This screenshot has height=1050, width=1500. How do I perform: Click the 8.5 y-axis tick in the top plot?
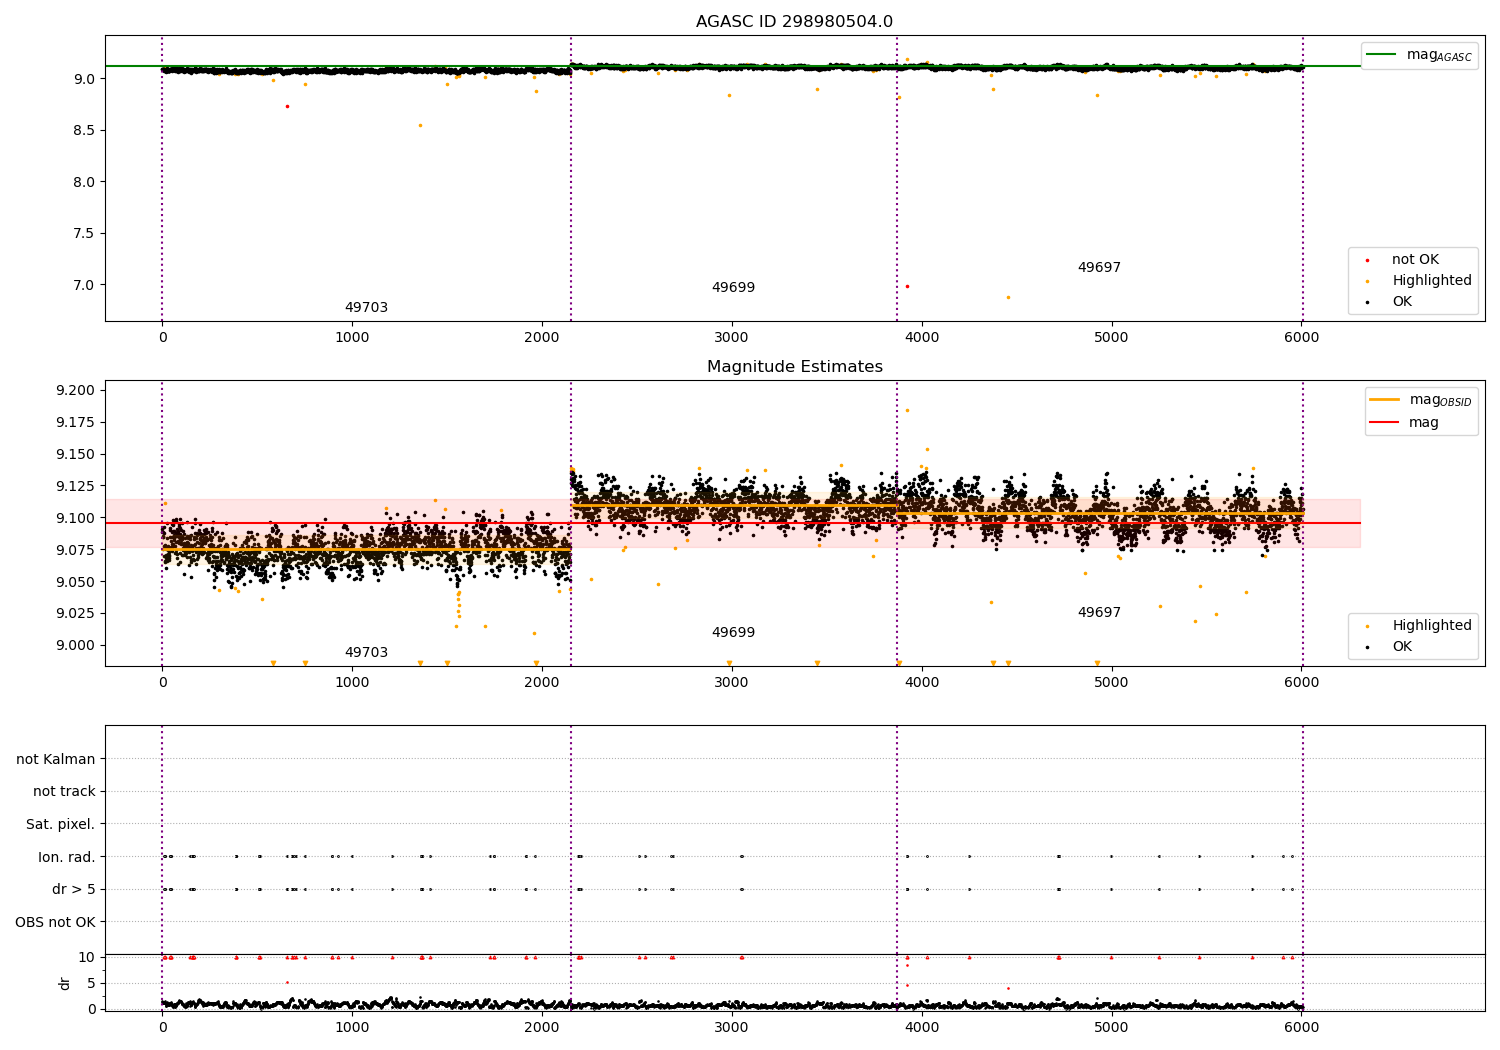[85, 131]
